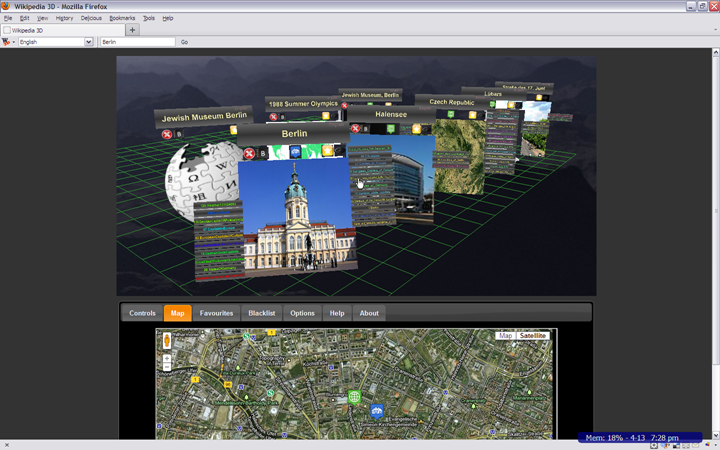Open the Options tab
The height and width of the screenshot is (450, 720).
tap(302, 313)
